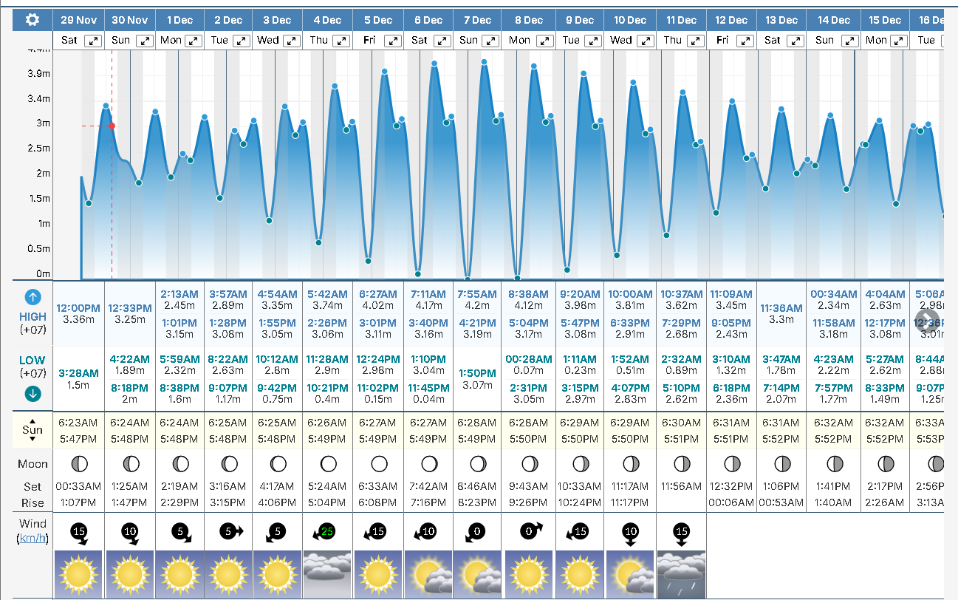958x600 pixels.
Task: Click the red marker on tide chart
Action: pos(112,126)
